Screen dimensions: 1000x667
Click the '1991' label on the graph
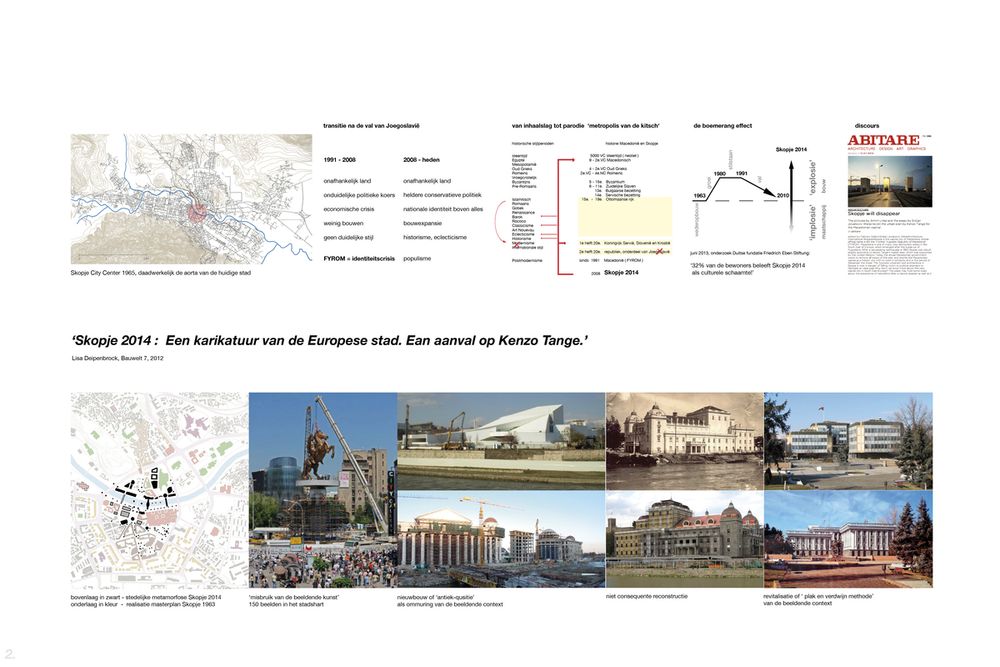tap(742, 173)
